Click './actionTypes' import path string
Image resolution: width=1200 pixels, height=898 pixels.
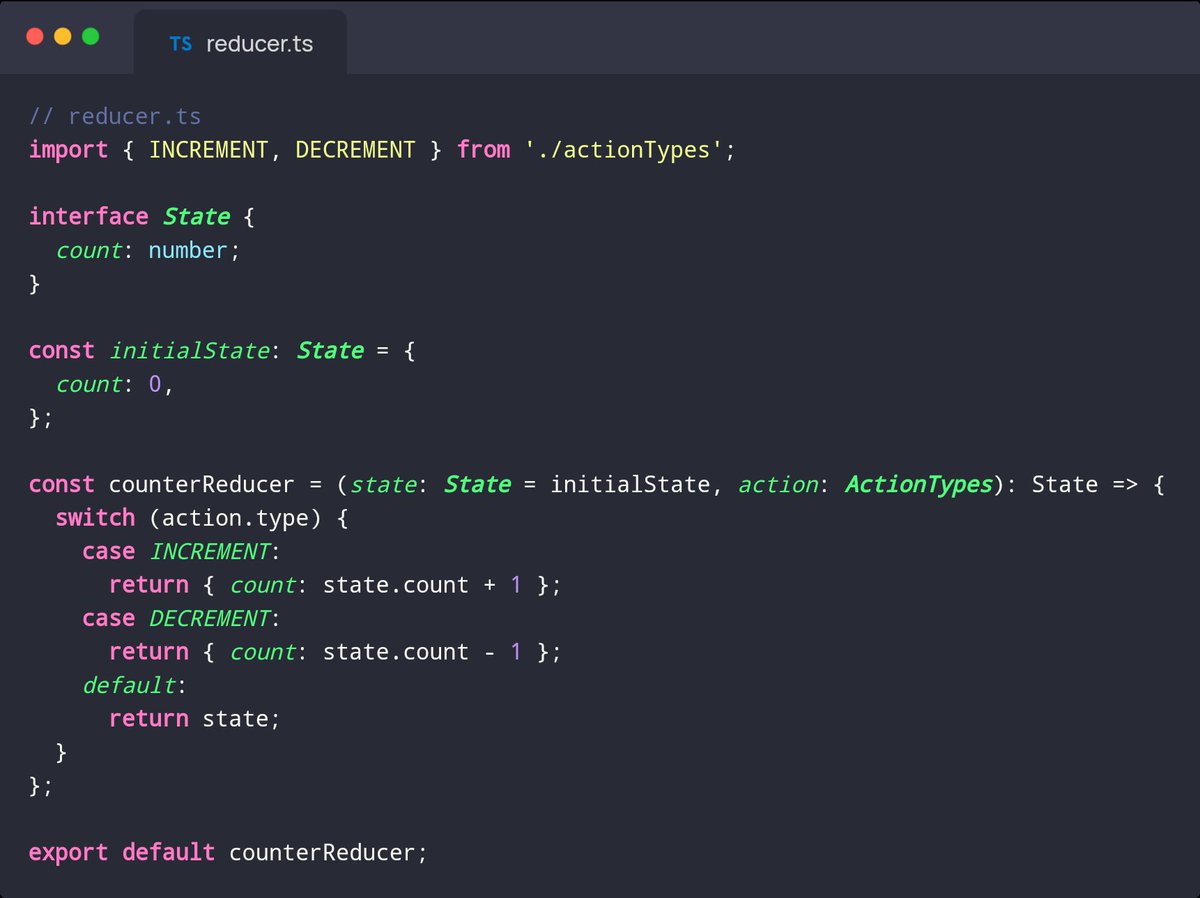tap(624, 150)
